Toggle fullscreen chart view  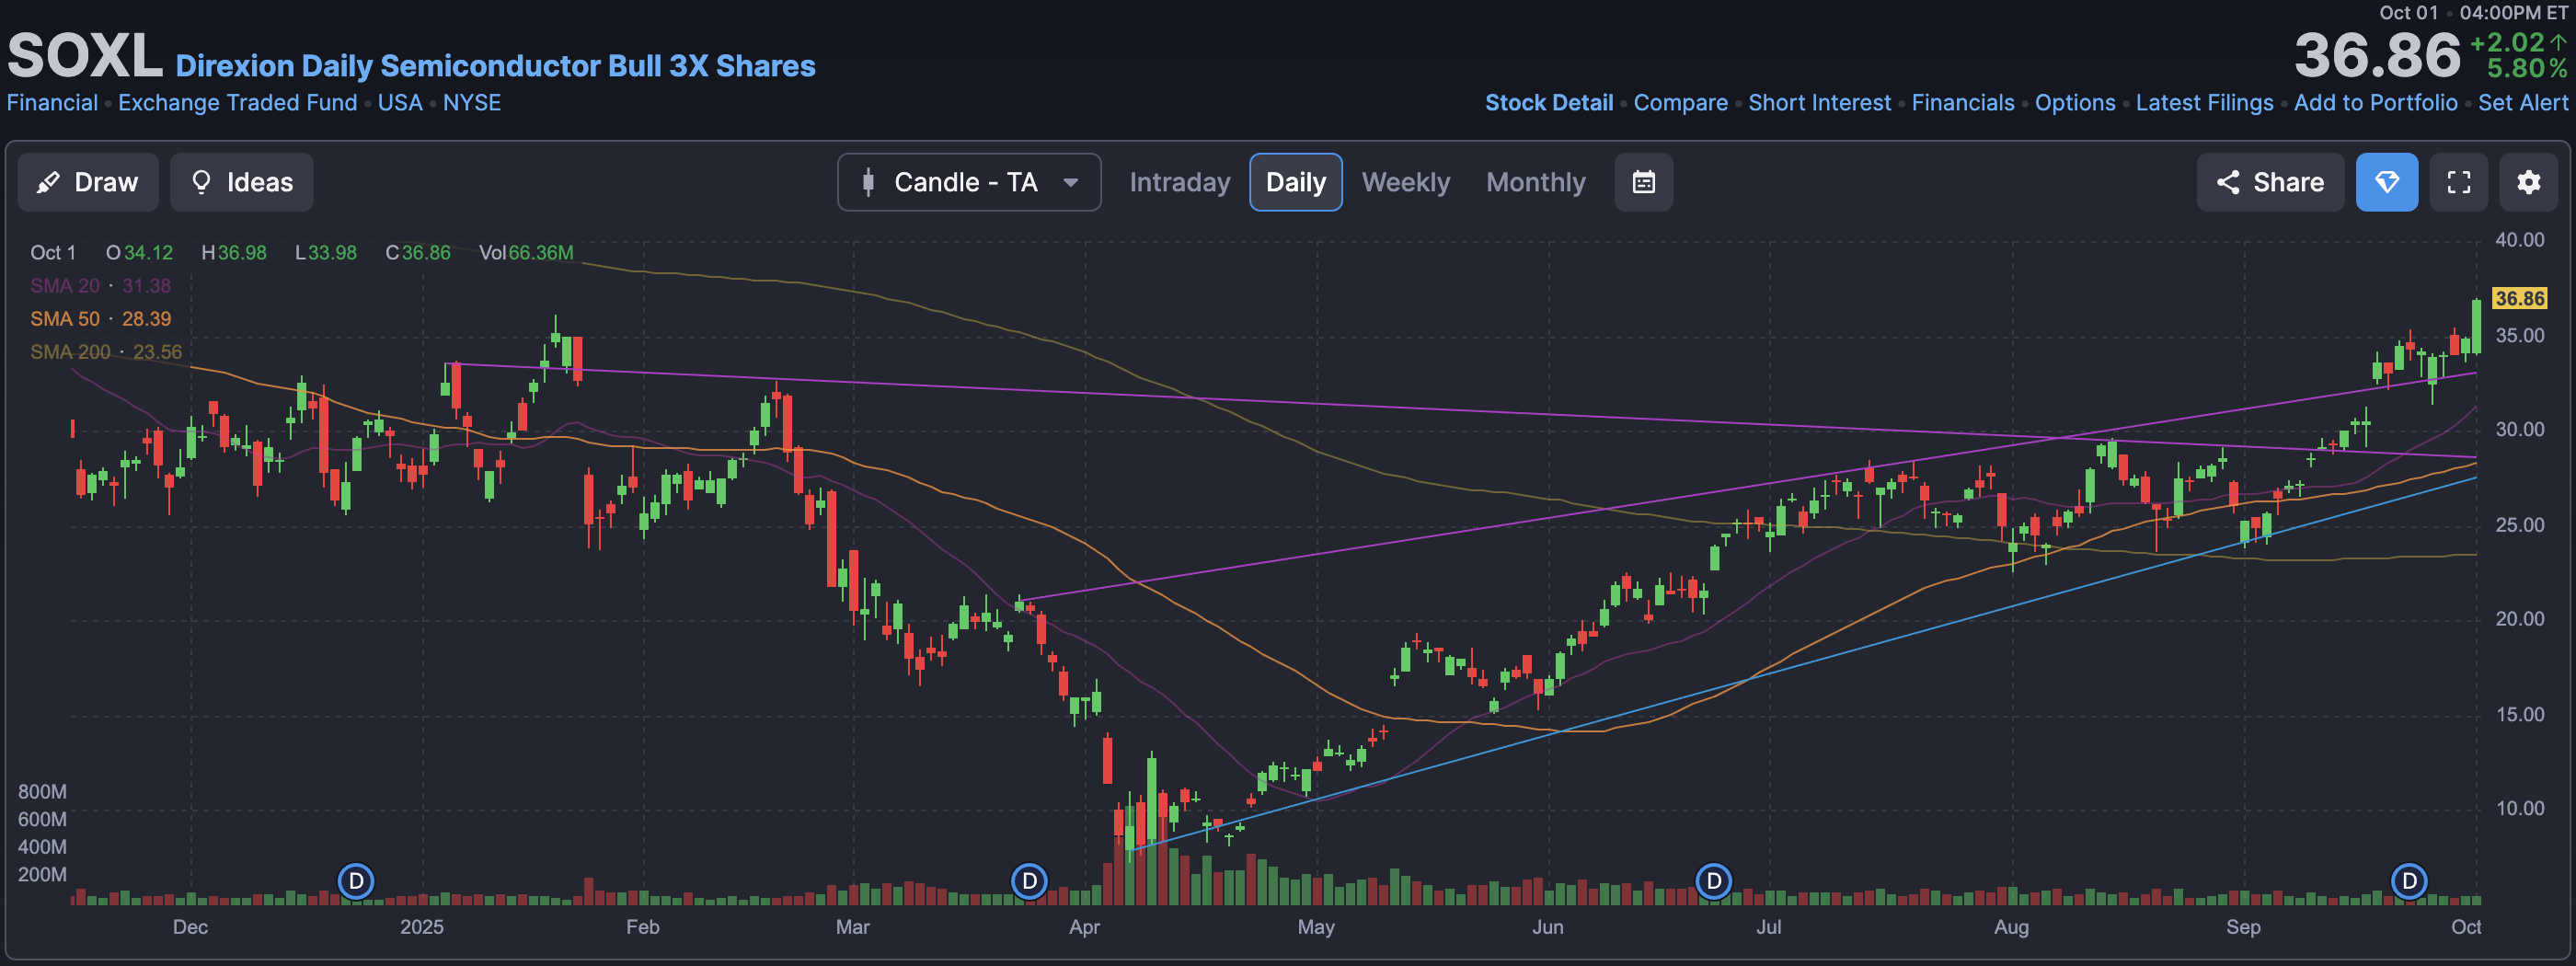[x=2458, y=182]
